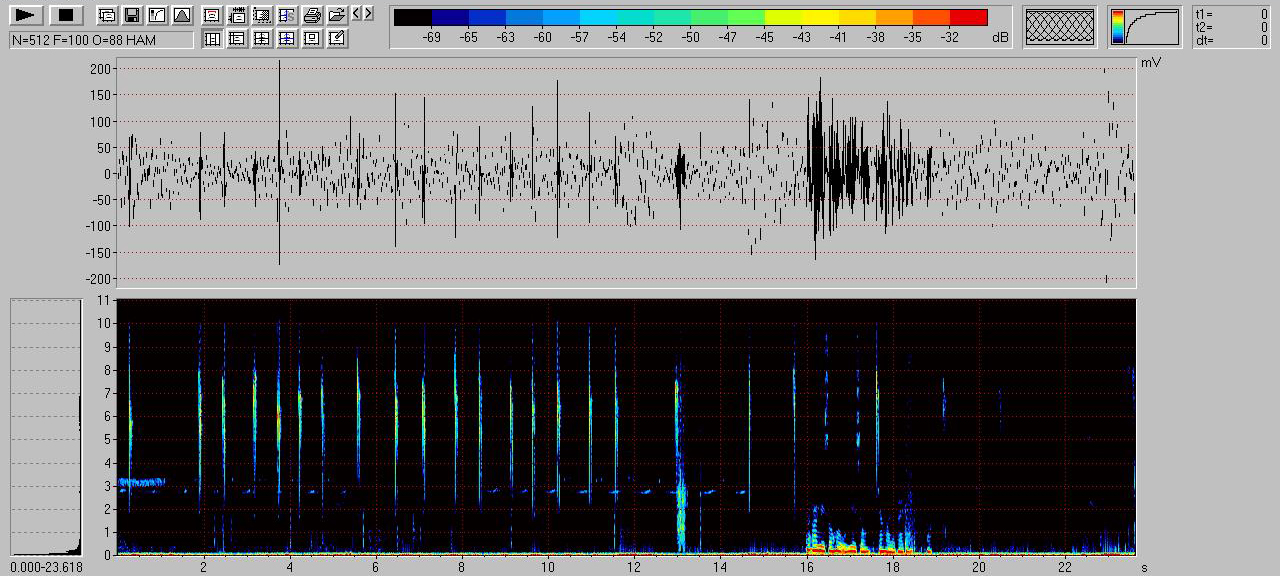Toggle the blue-marked S icon in top row

[x=287, y=15]
